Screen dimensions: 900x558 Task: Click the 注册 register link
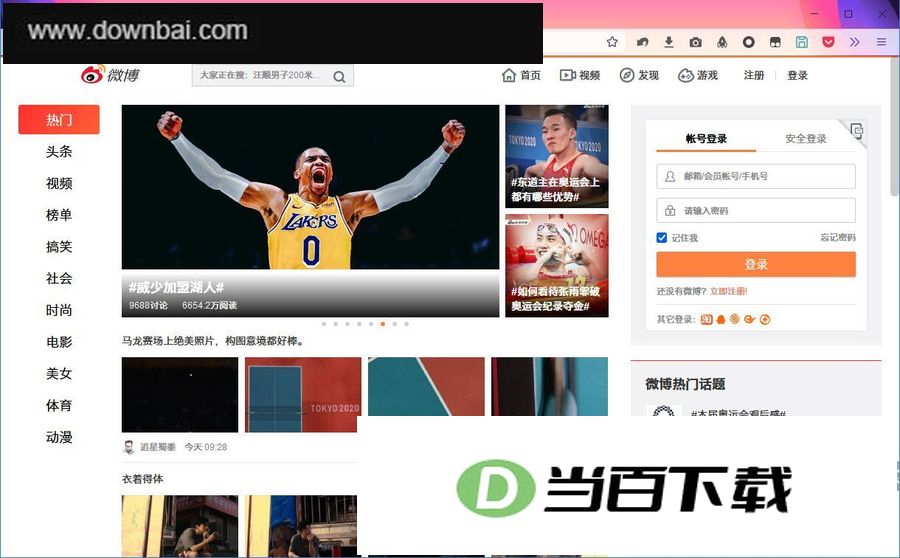click(754, 75)
